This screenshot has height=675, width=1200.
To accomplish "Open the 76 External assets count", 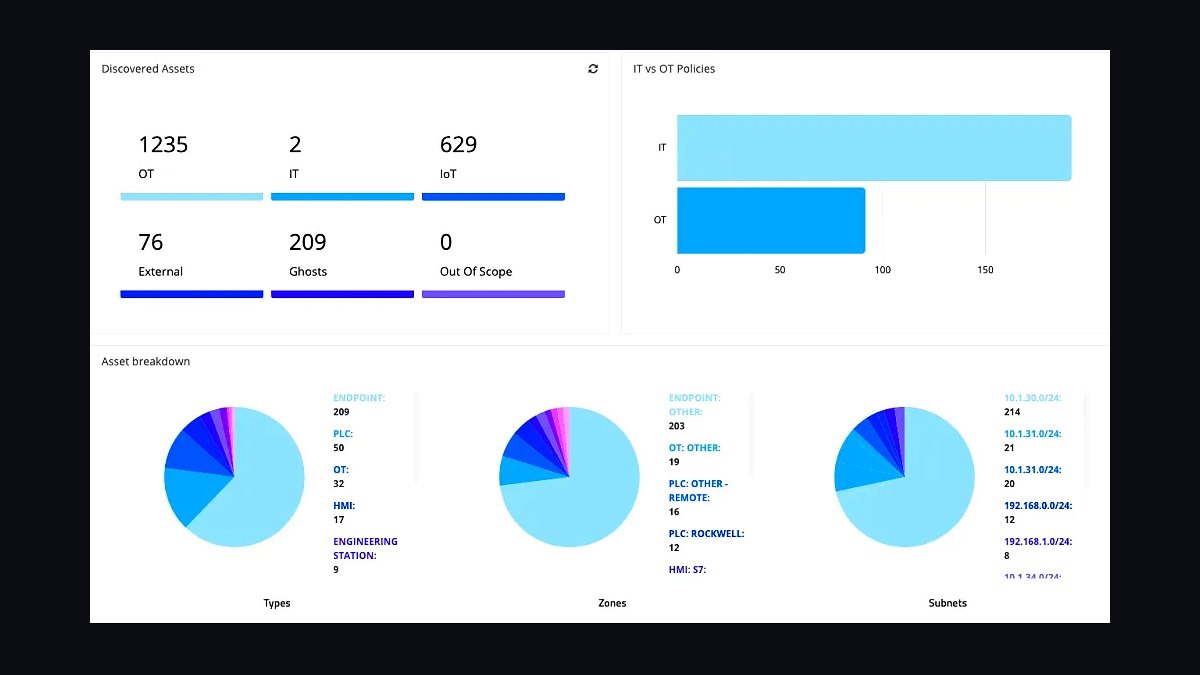I will click(150, 243).
